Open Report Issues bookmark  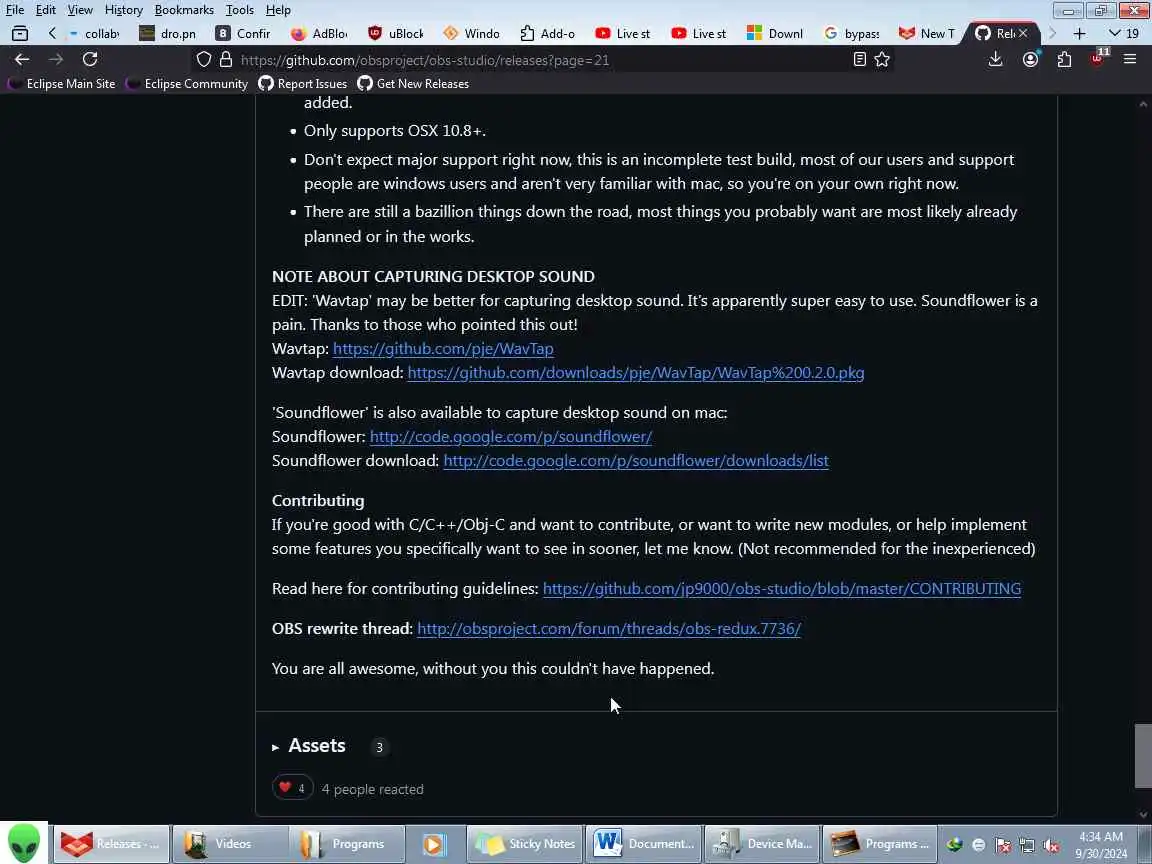(303, 84)
